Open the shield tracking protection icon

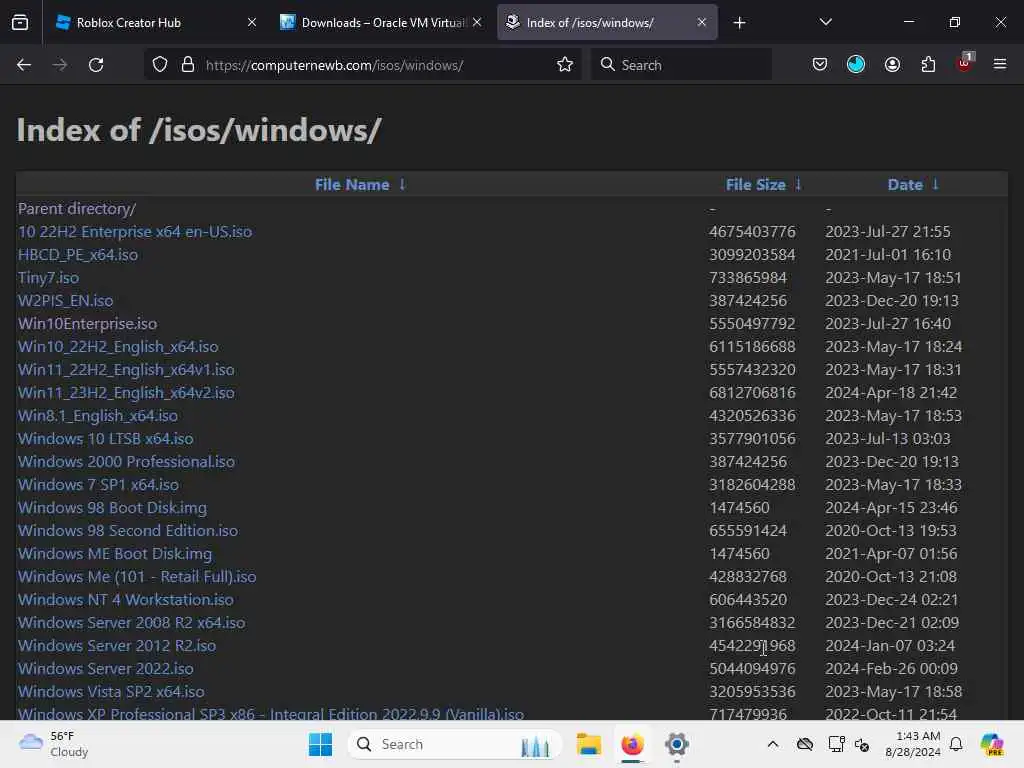(160, 65)
